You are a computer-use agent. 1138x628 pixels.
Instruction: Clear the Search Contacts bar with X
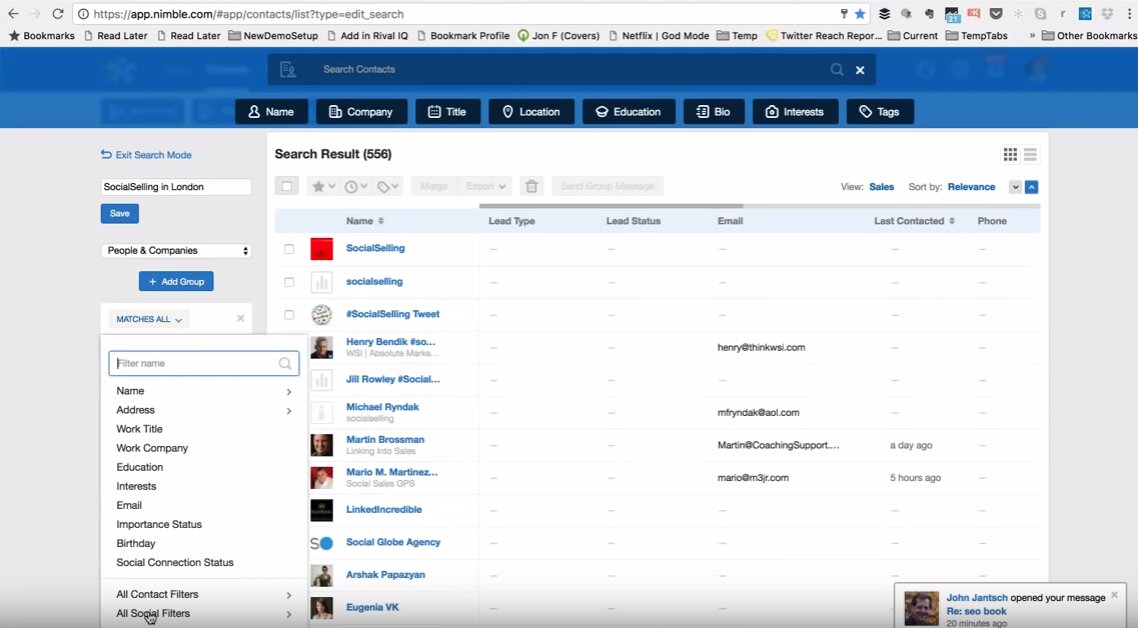pos(860,70)
